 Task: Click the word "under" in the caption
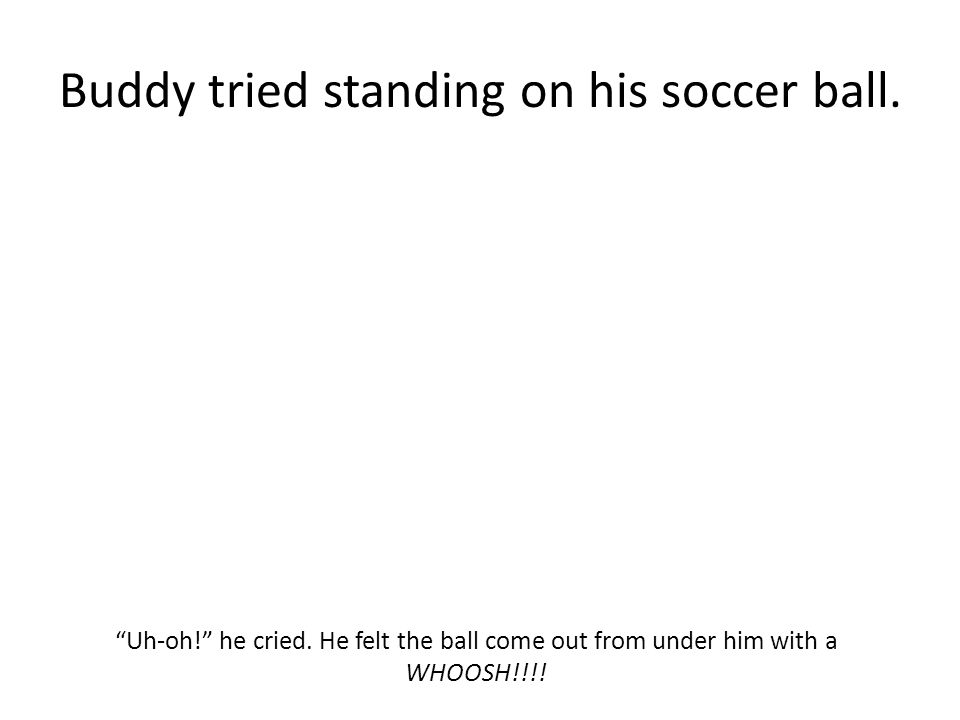click(684, 640)
